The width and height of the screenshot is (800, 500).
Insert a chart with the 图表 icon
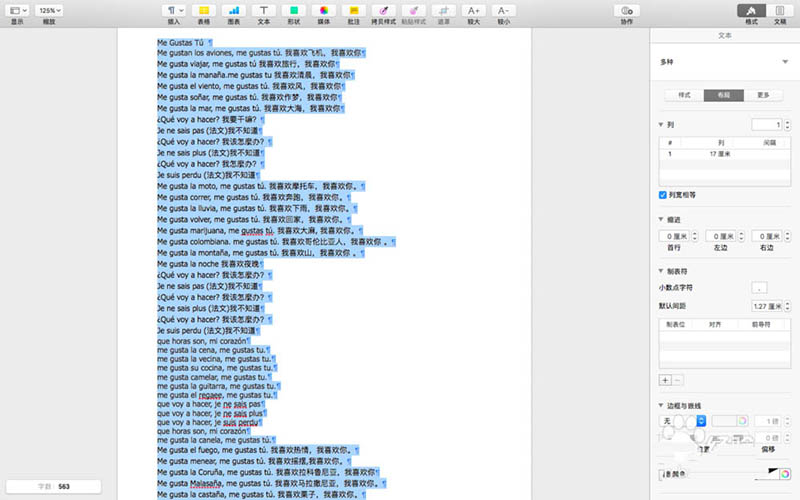click(234, 11)
